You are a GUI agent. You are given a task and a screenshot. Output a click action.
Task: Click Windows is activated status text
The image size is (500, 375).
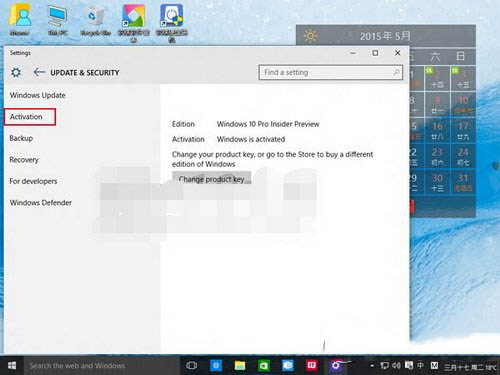click(251, 139)
